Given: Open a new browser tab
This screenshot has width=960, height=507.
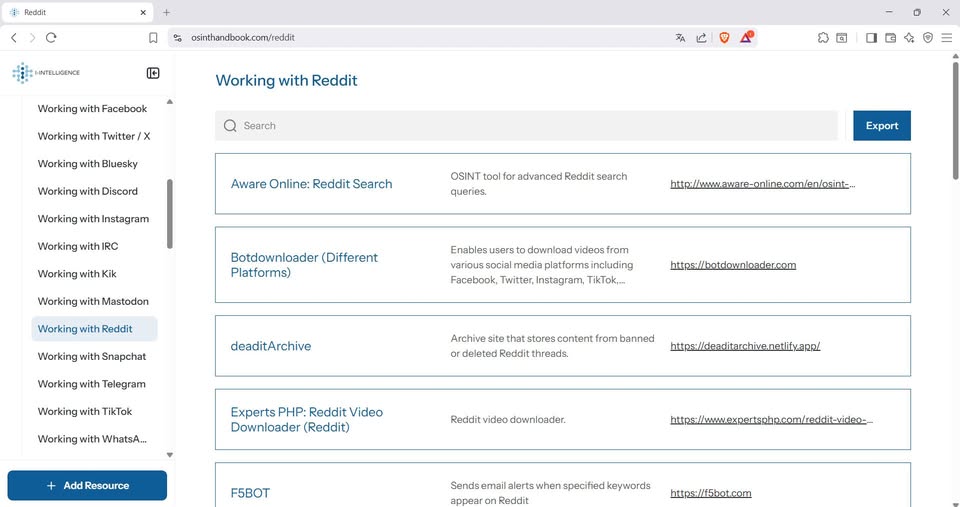Looking at the screenshot, I should point(167,12).
